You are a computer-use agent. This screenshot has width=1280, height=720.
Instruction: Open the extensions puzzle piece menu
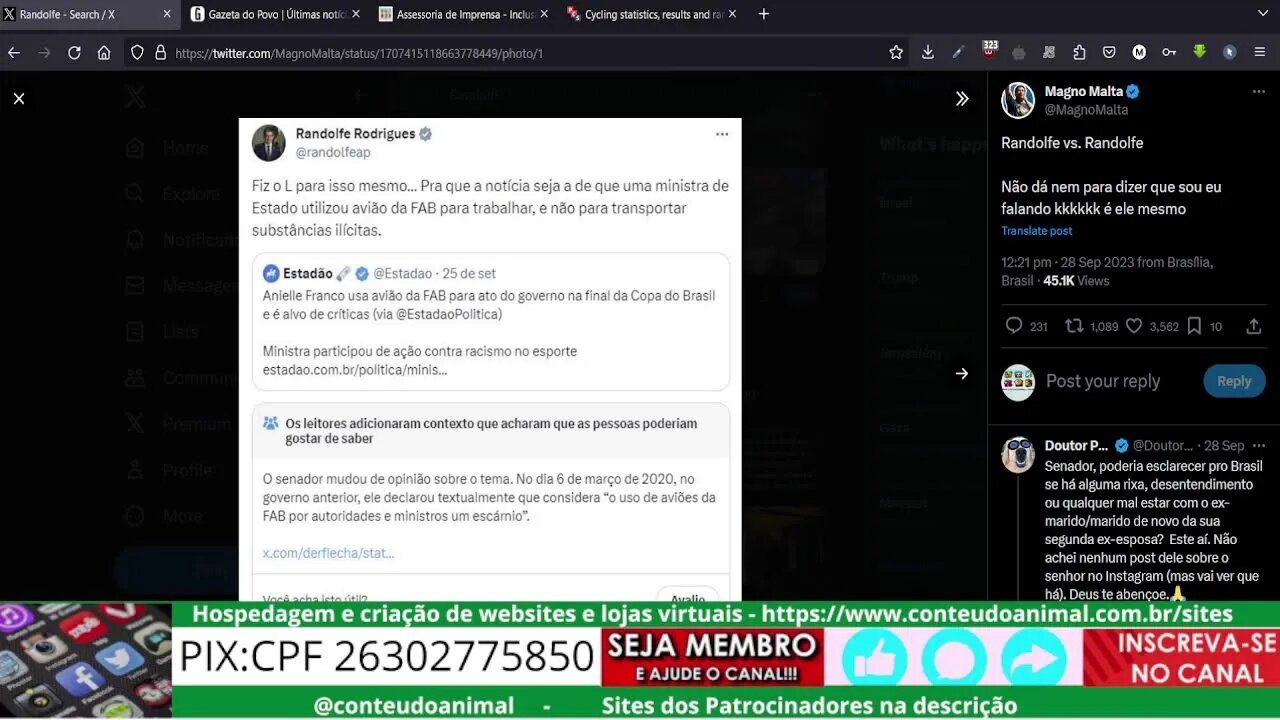point(1079,53)
